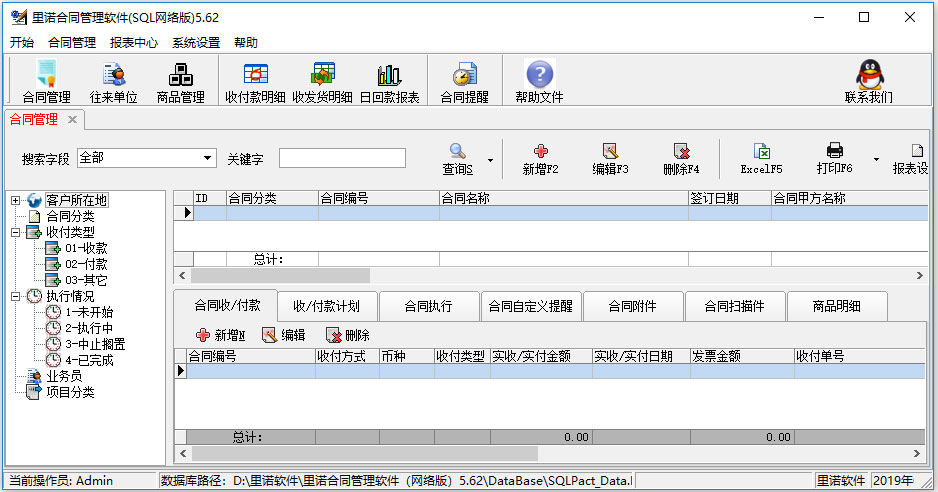
Task: Open the 帮助 menu
Action: 246,42
